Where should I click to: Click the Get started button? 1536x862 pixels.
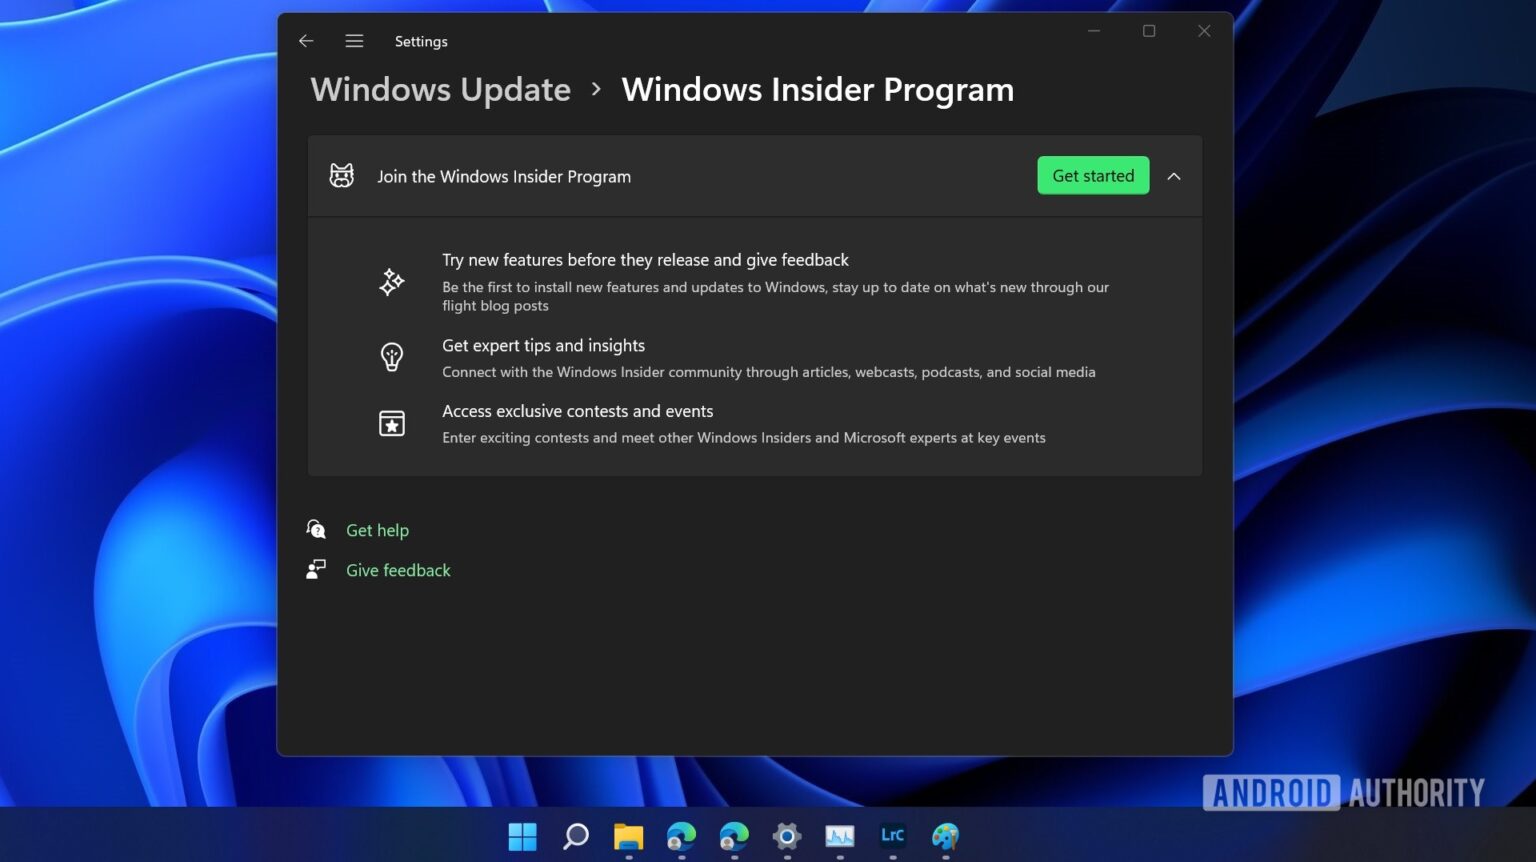point(1092,175)
